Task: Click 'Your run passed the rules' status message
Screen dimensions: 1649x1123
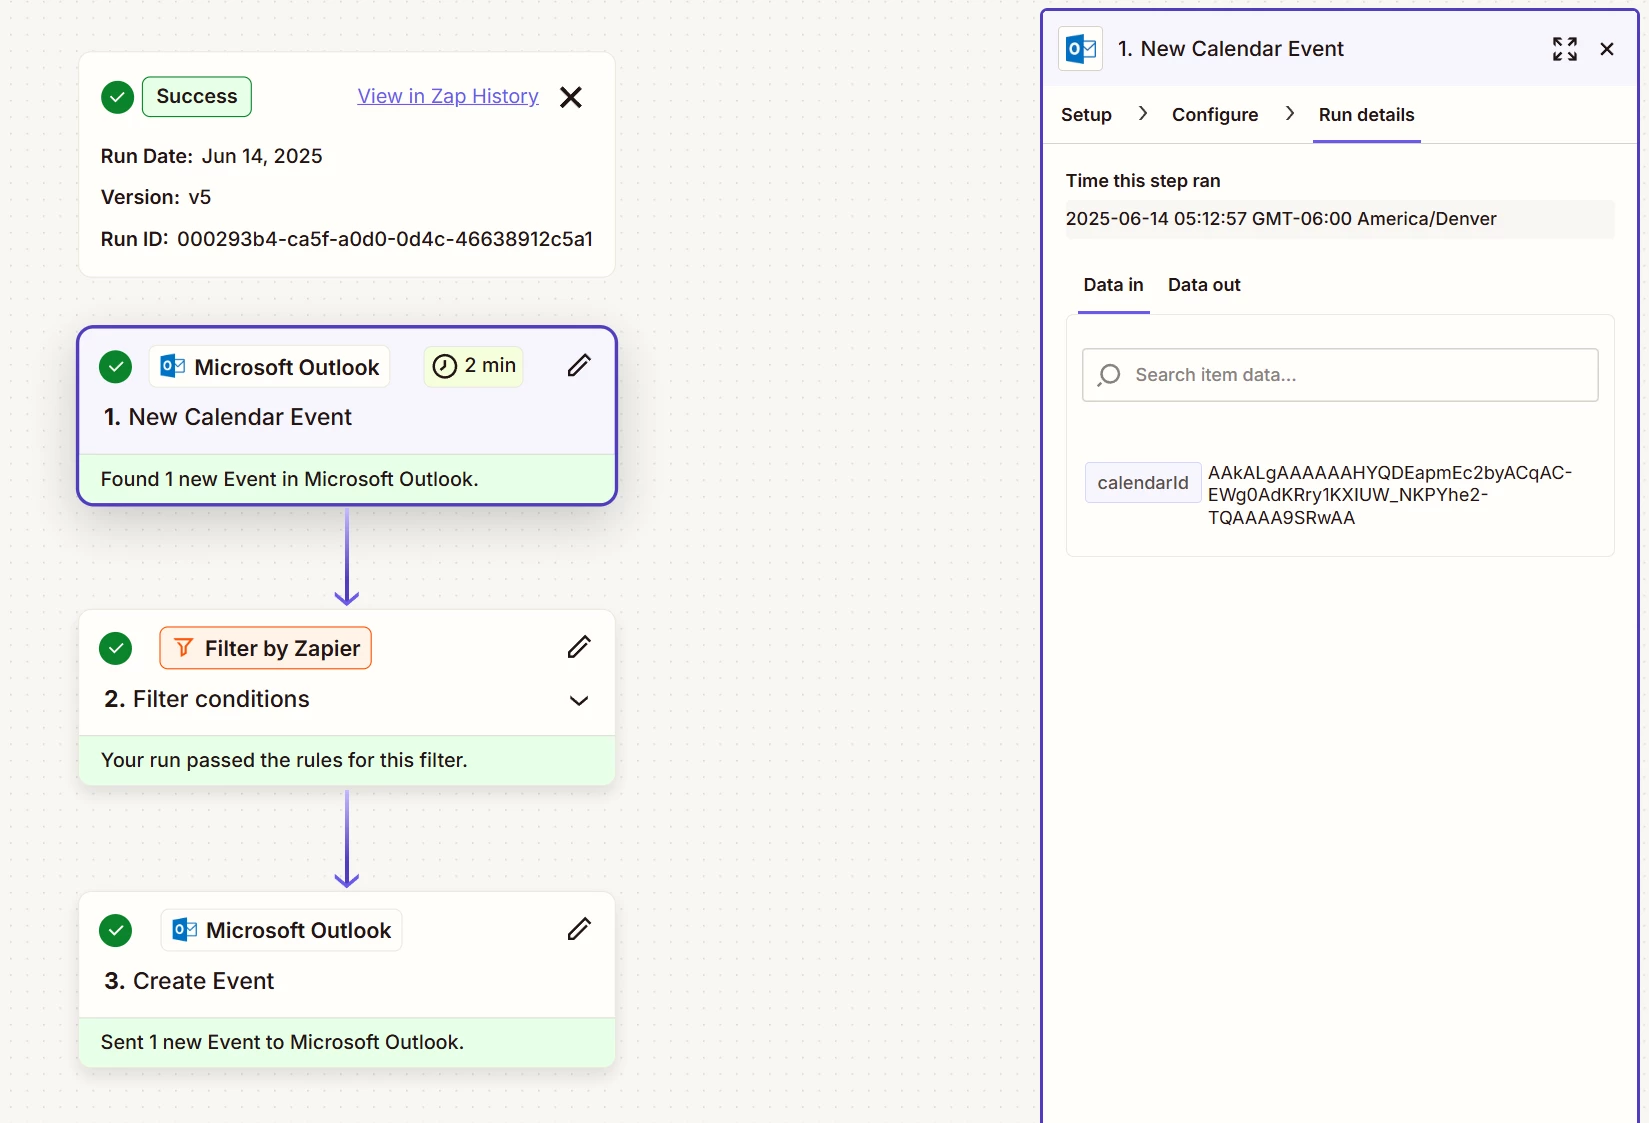Action: coord(347,760)
